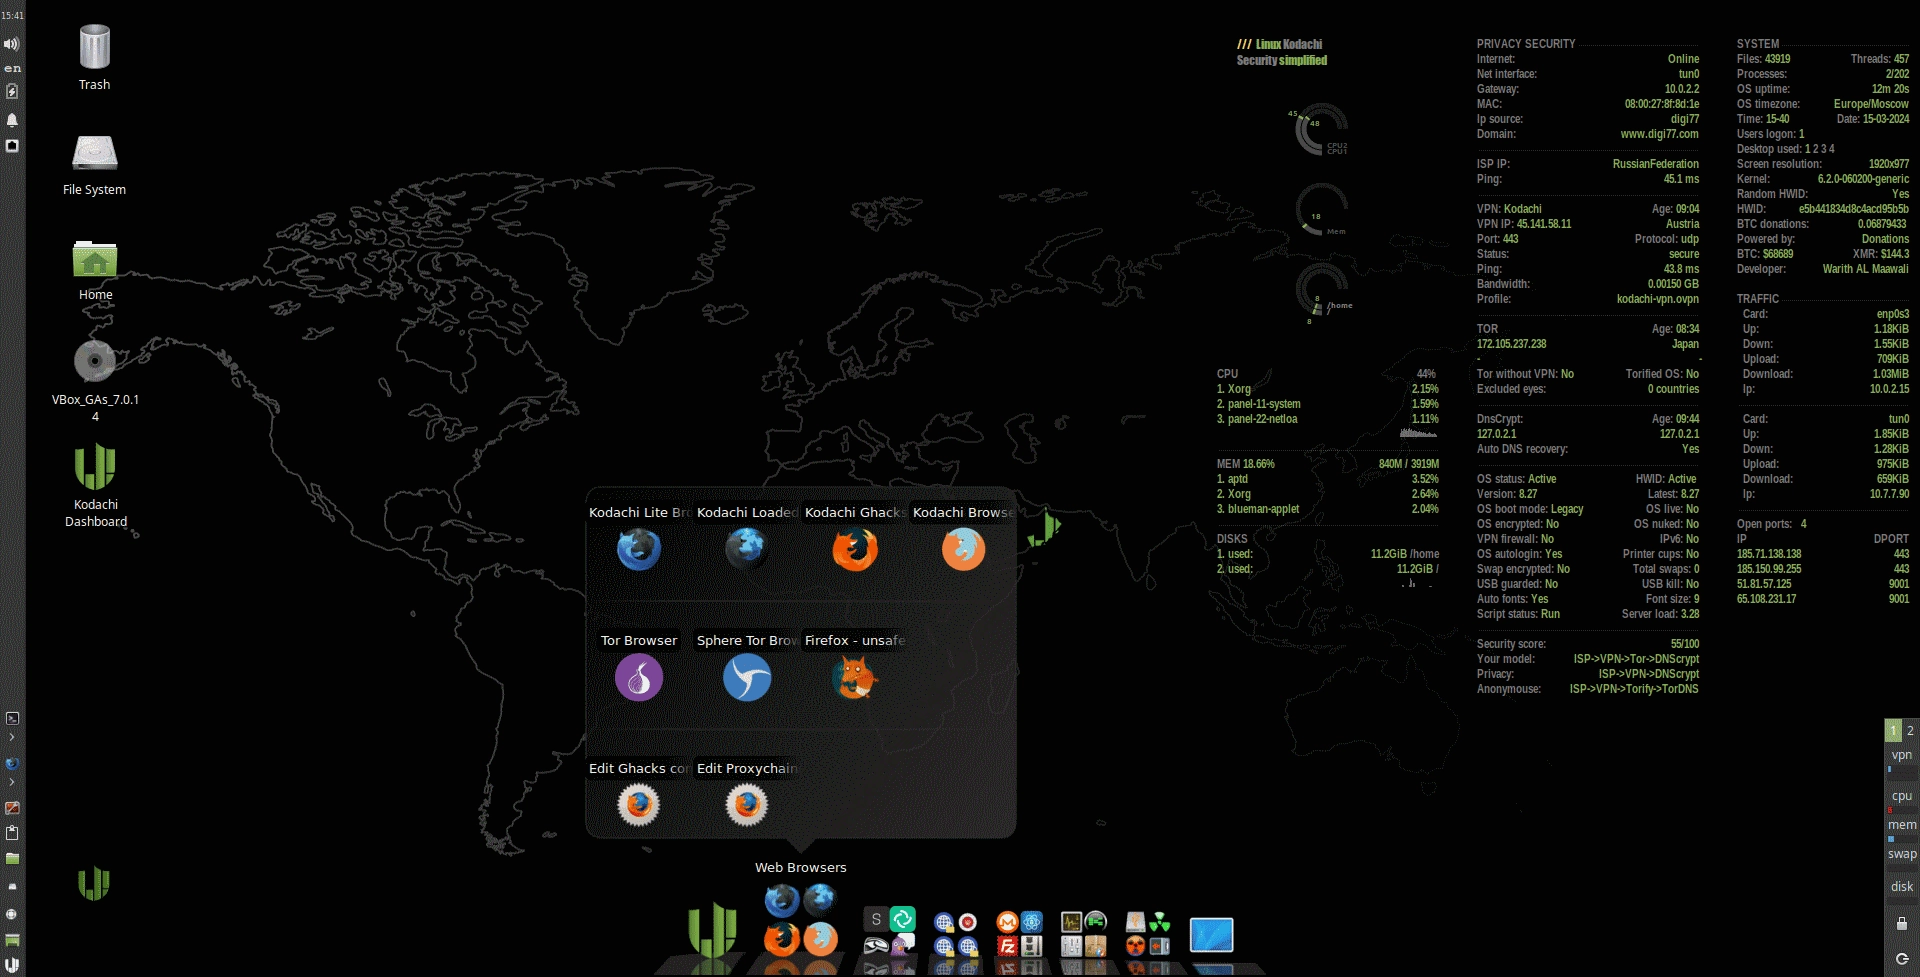
Task: Open the notifications bell icon
Action: [x=12, y=120]
